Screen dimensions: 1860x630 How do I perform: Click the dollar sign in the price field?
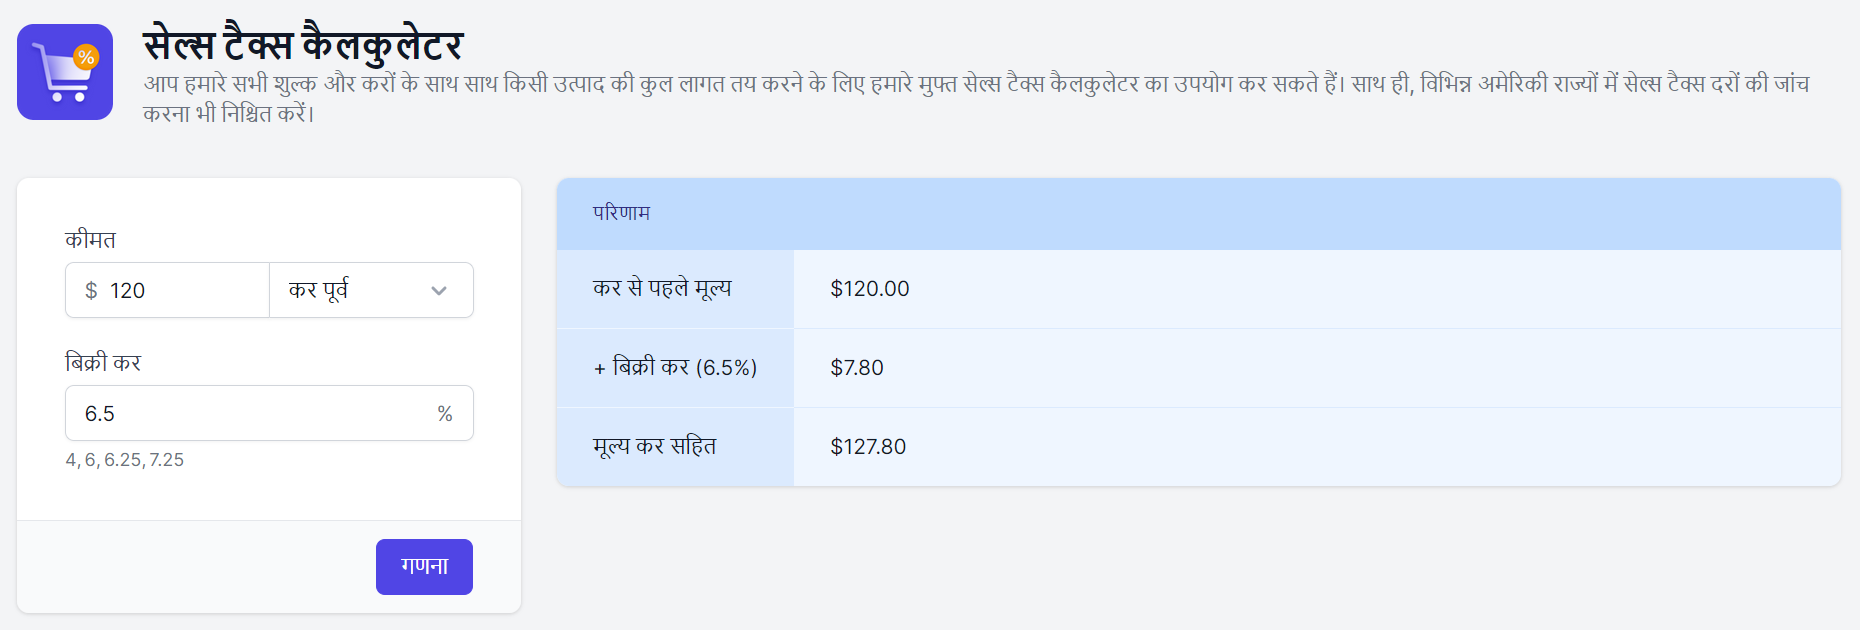(91, 291)
